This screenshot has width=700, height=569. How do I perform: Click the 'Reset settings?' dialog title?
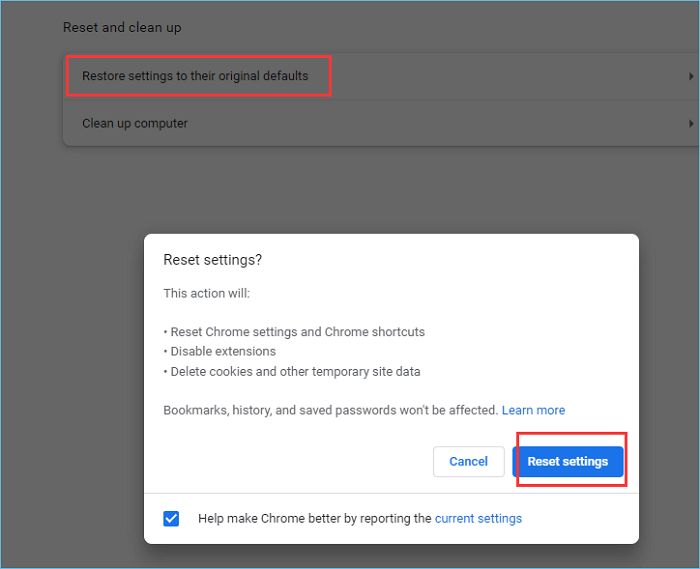[x=212, y=259]
